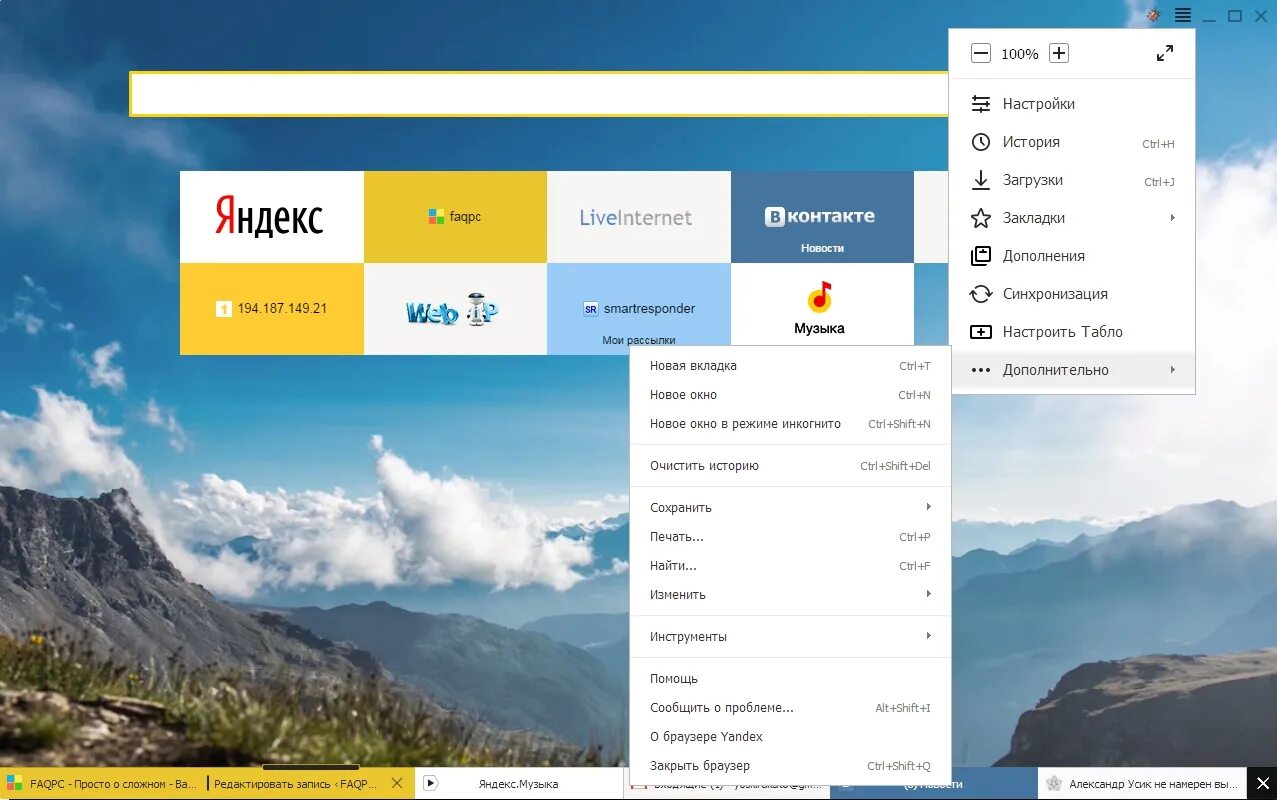
Task: Choose the Печать... entry
Action: pos(790,537)
